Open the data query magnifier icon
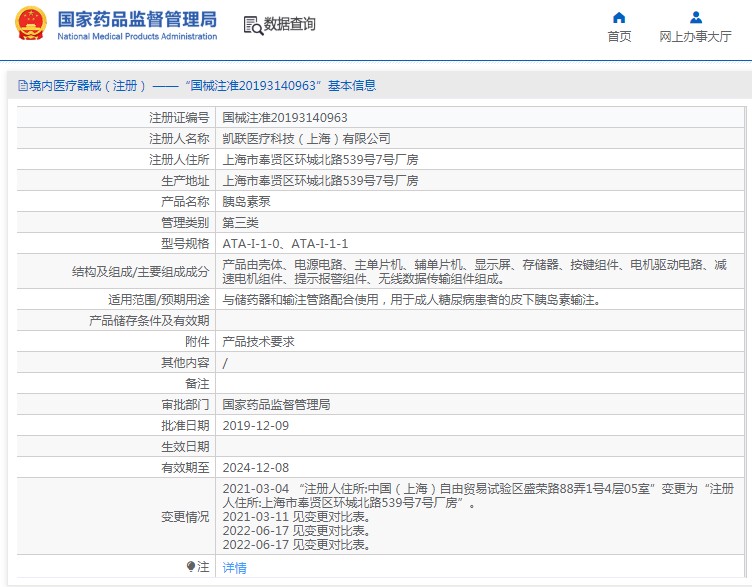The image size is (752, 587). [253, 25]
